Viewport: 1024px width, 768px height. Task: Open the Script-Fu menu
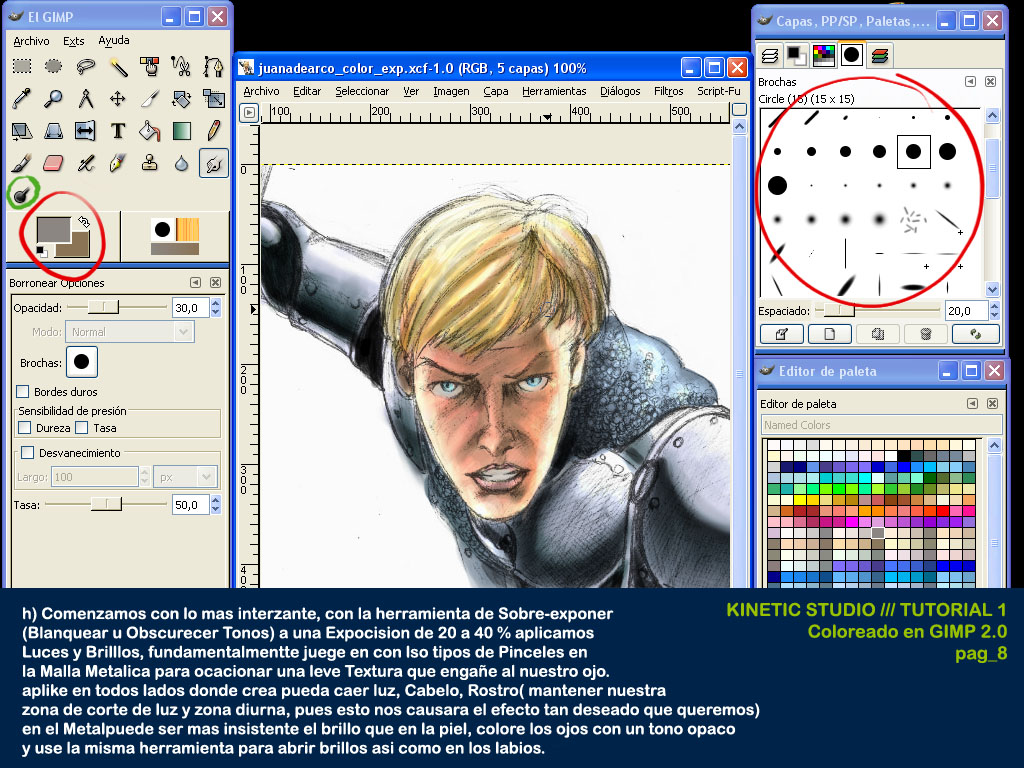[x=718, y=91]
